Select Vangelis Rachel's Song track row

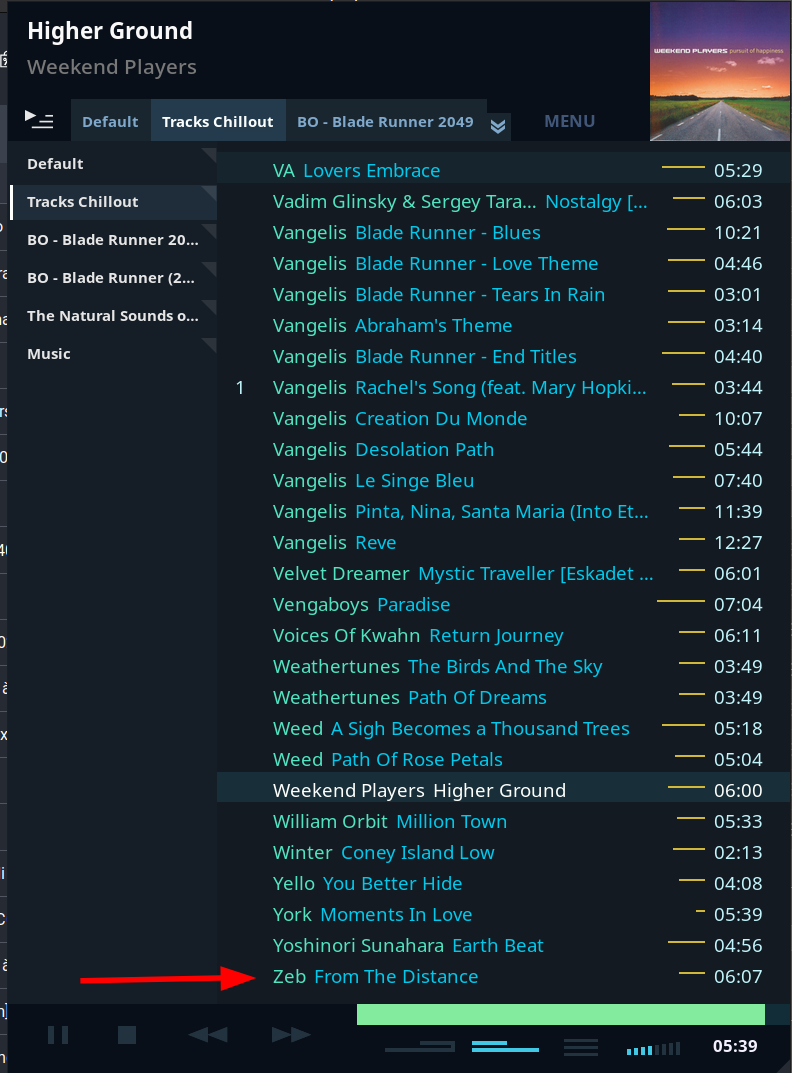503,387
